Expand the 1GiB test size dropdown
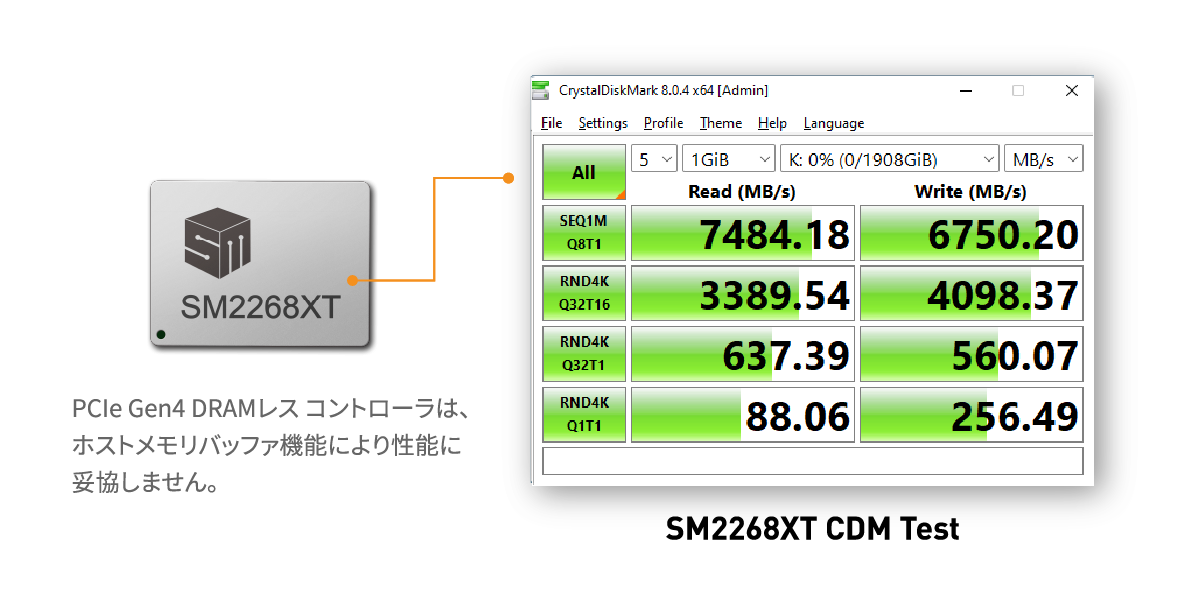This screenshot has height=600, width=1201. click(x=728, y=159)
